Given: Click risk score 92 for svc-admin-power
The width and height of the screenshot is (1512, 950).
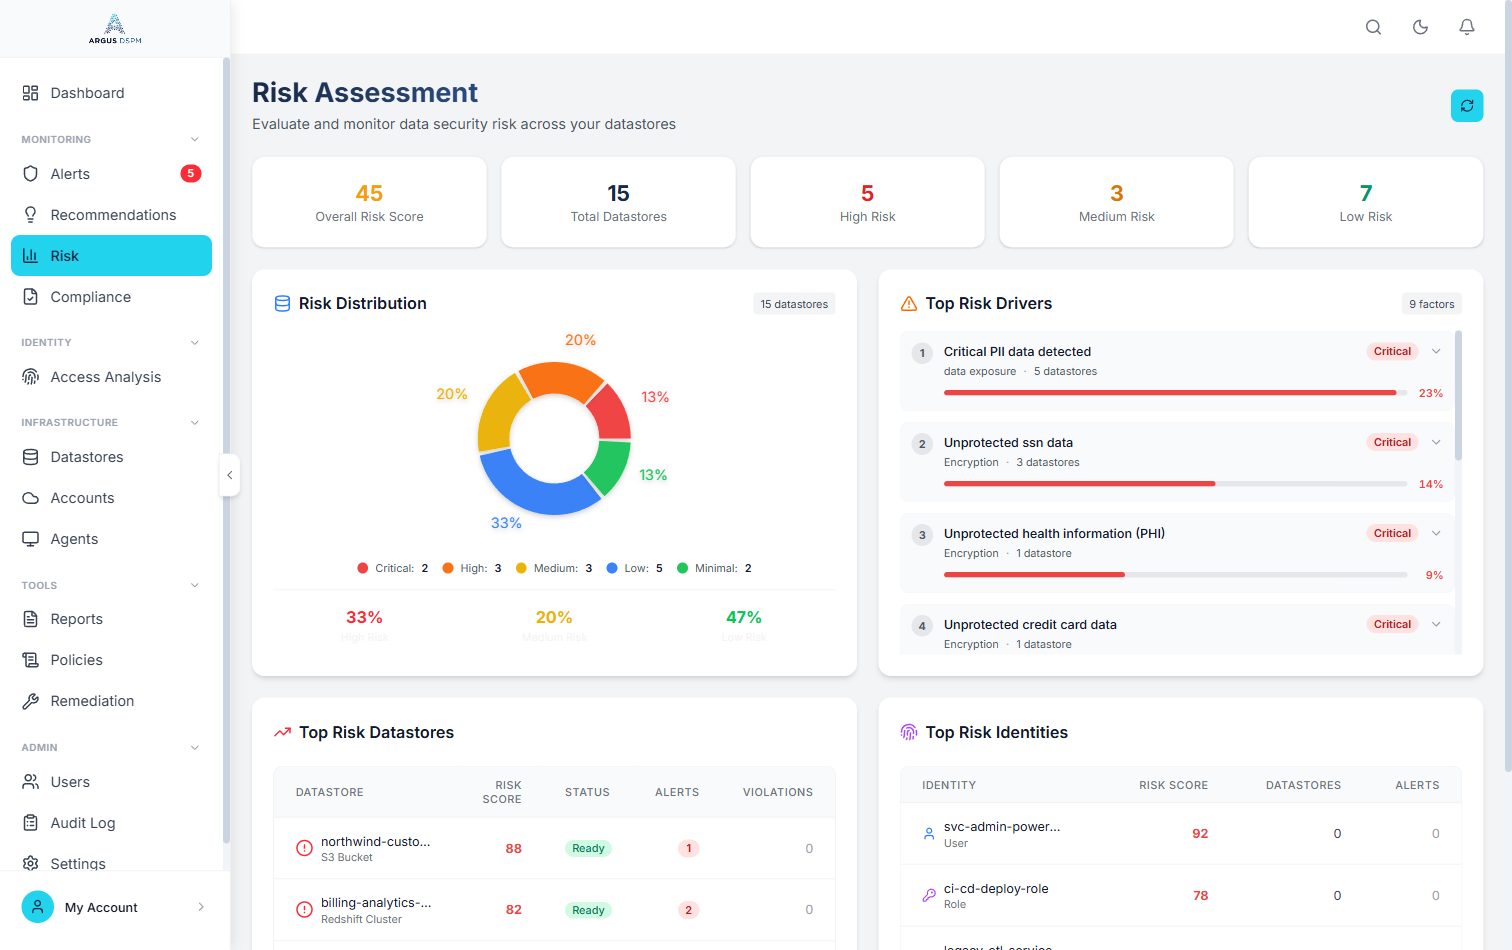Looking at the screenshot, I should tap(1200, 833).
